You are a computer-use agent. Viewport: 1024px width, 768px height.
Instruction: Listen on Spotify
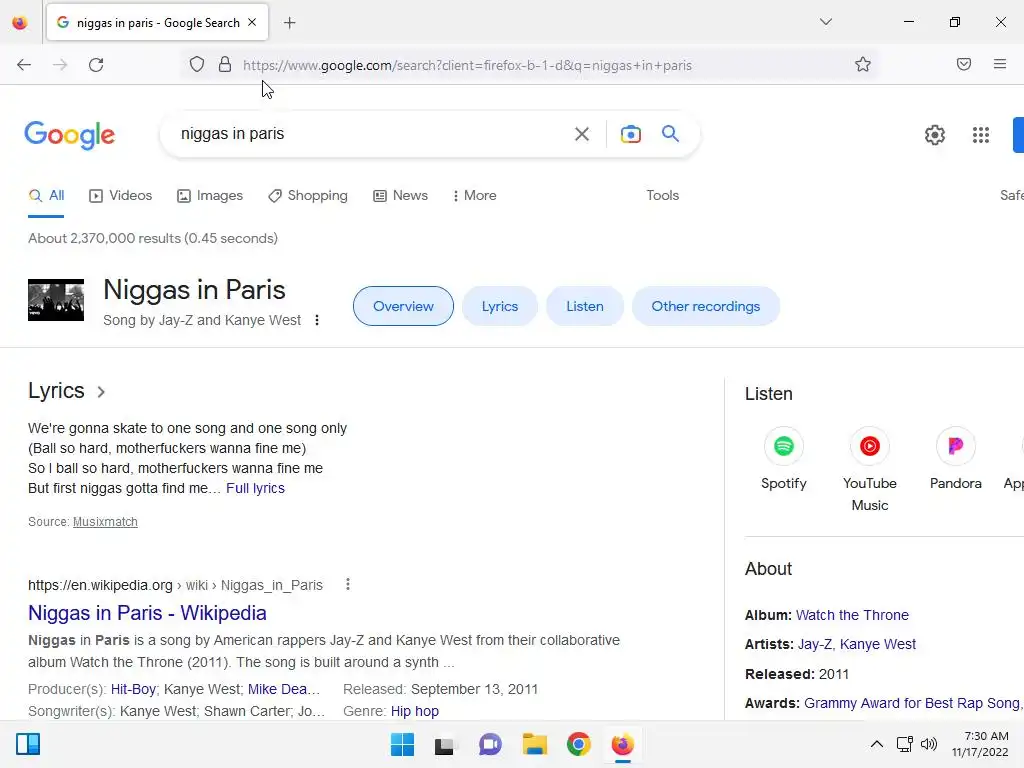point(784,458)
